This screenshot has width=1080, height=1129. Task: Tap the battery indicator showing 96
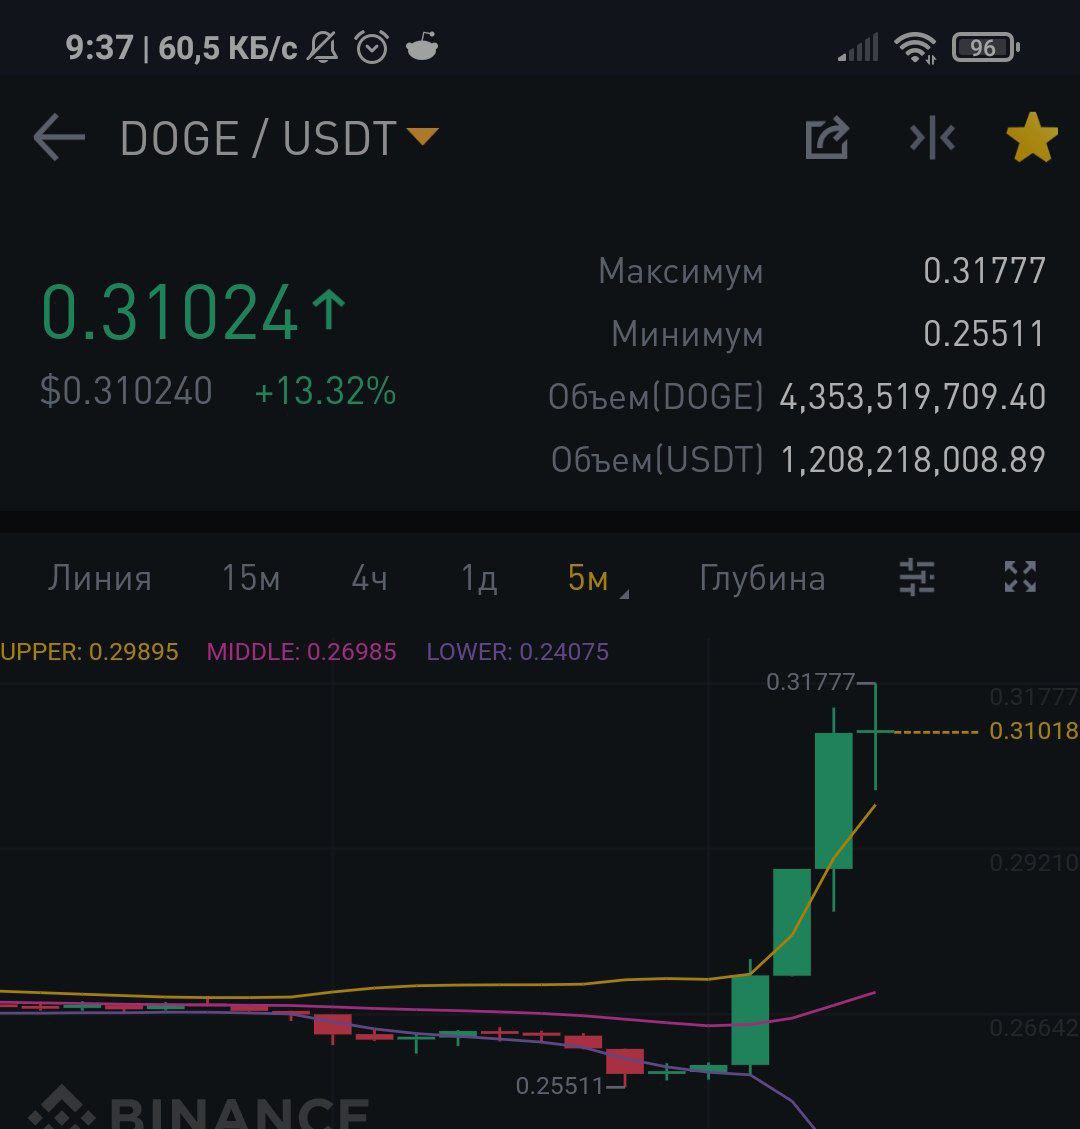point(986,48)
